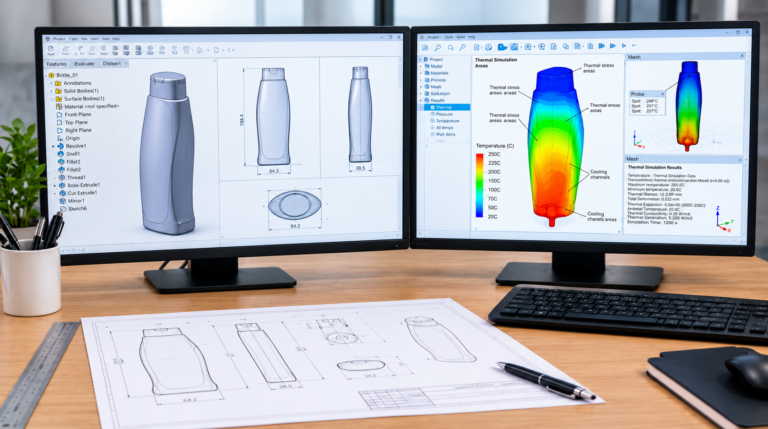Image resolution: width=768 pixels, height=429 pixels.
Task: Close the upper Mesh panel
Action: 742,57
